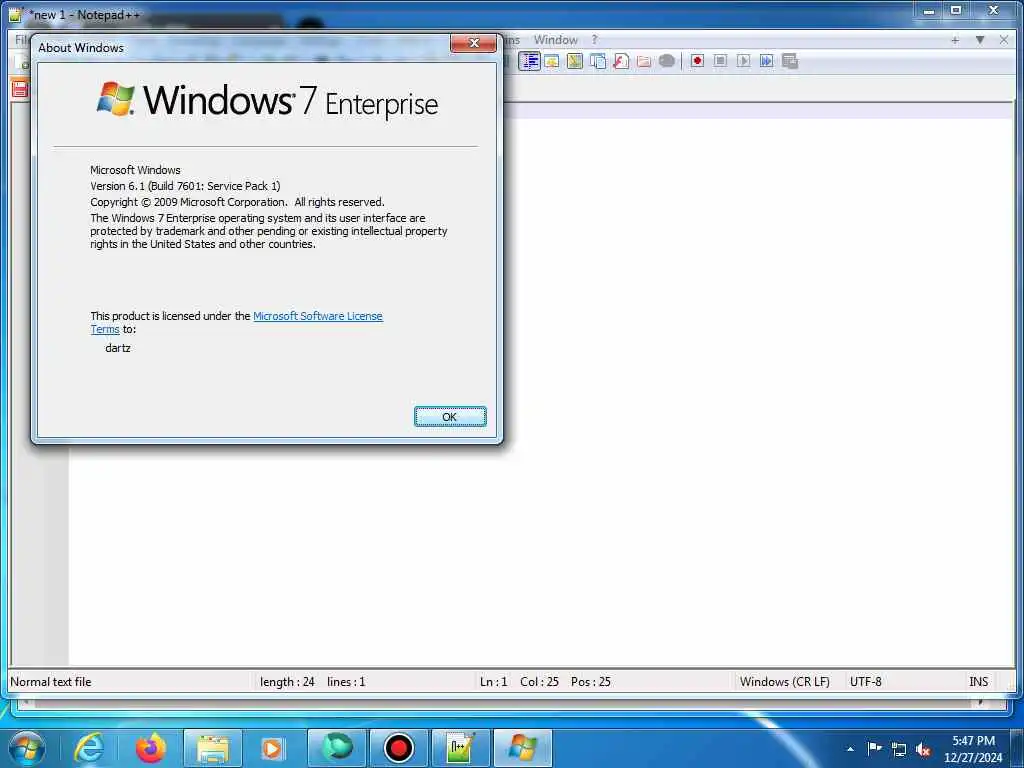Open Windows Media Player from taskbar
The width and height of the screenshot is (1024, 768).
click(x=272, y=748)
